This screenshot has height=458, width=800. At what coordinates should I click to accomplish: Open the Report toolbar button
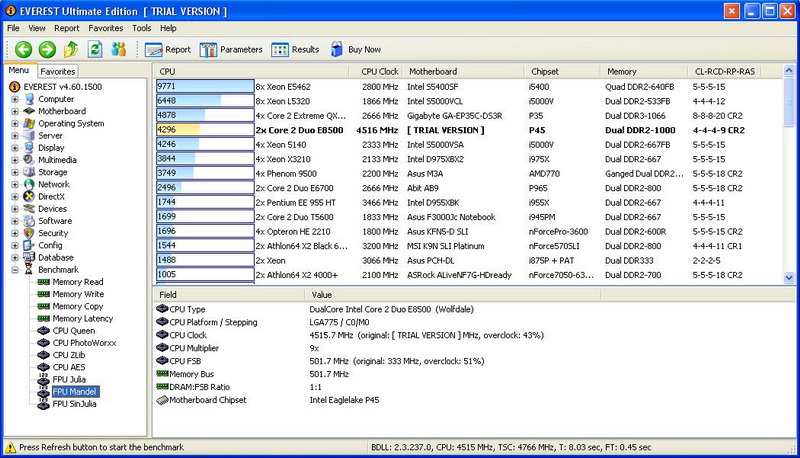click(167, 49)
